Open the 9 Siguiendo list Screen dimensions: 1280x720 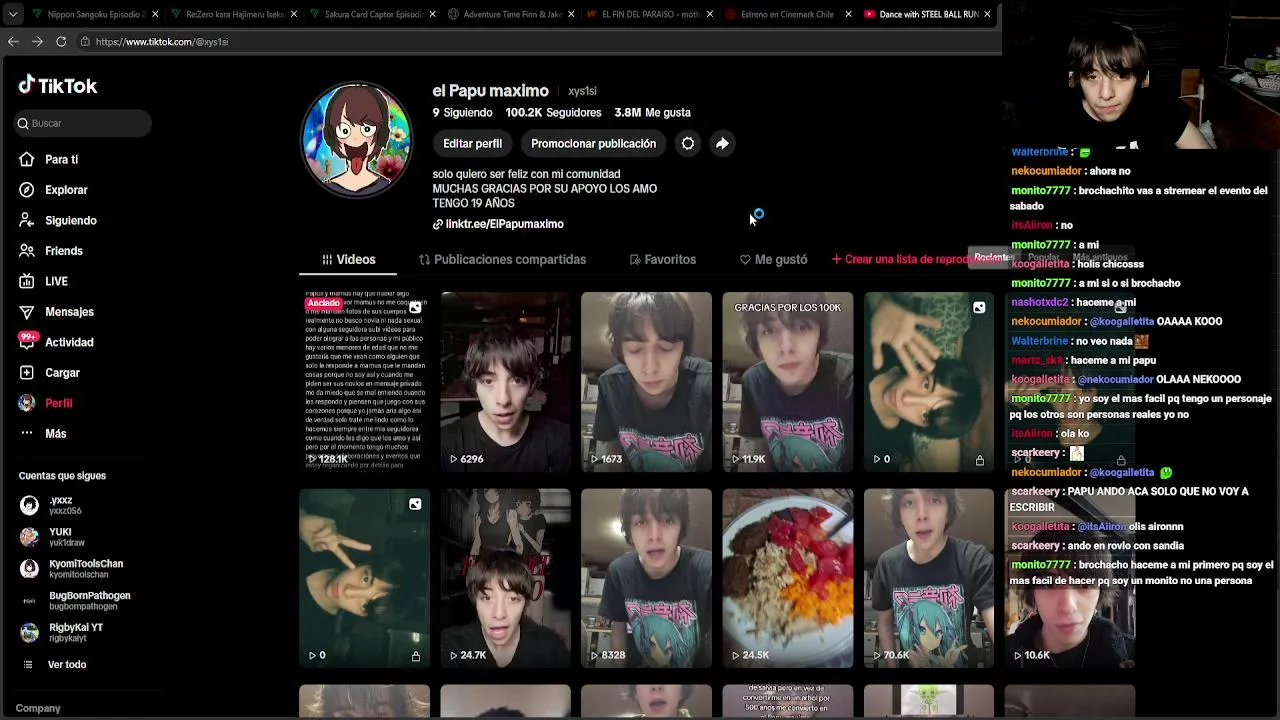pyautogui.click(x=462, y=113)
